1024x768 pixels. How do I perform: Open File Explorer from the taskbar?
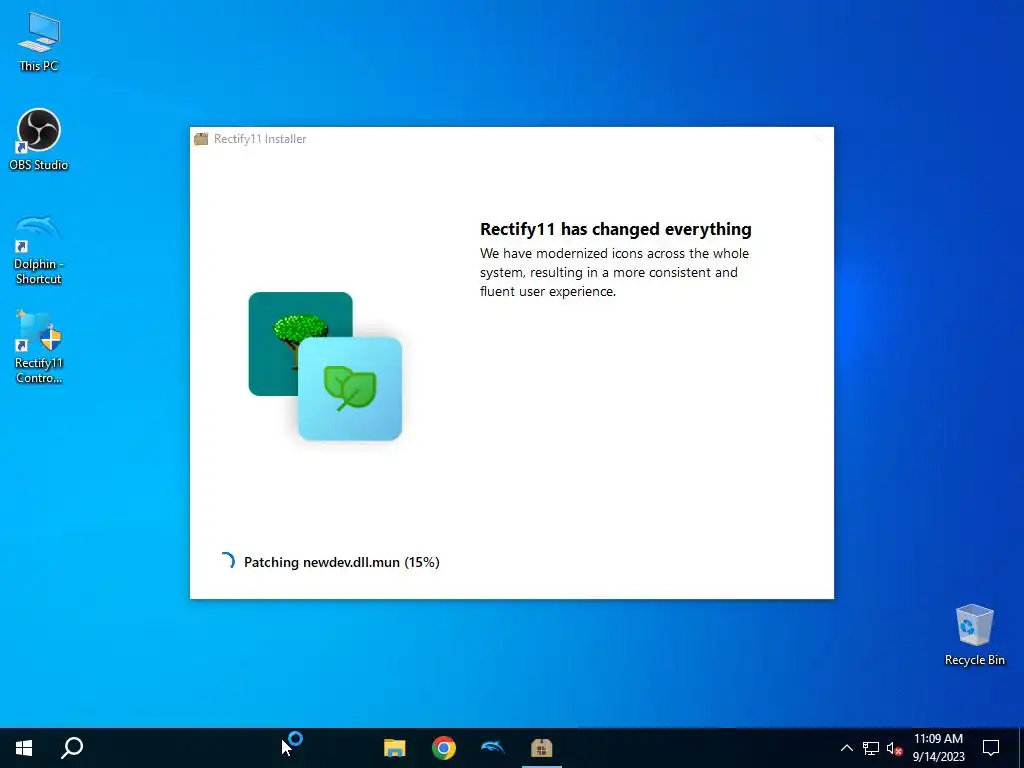click(394, 748)
